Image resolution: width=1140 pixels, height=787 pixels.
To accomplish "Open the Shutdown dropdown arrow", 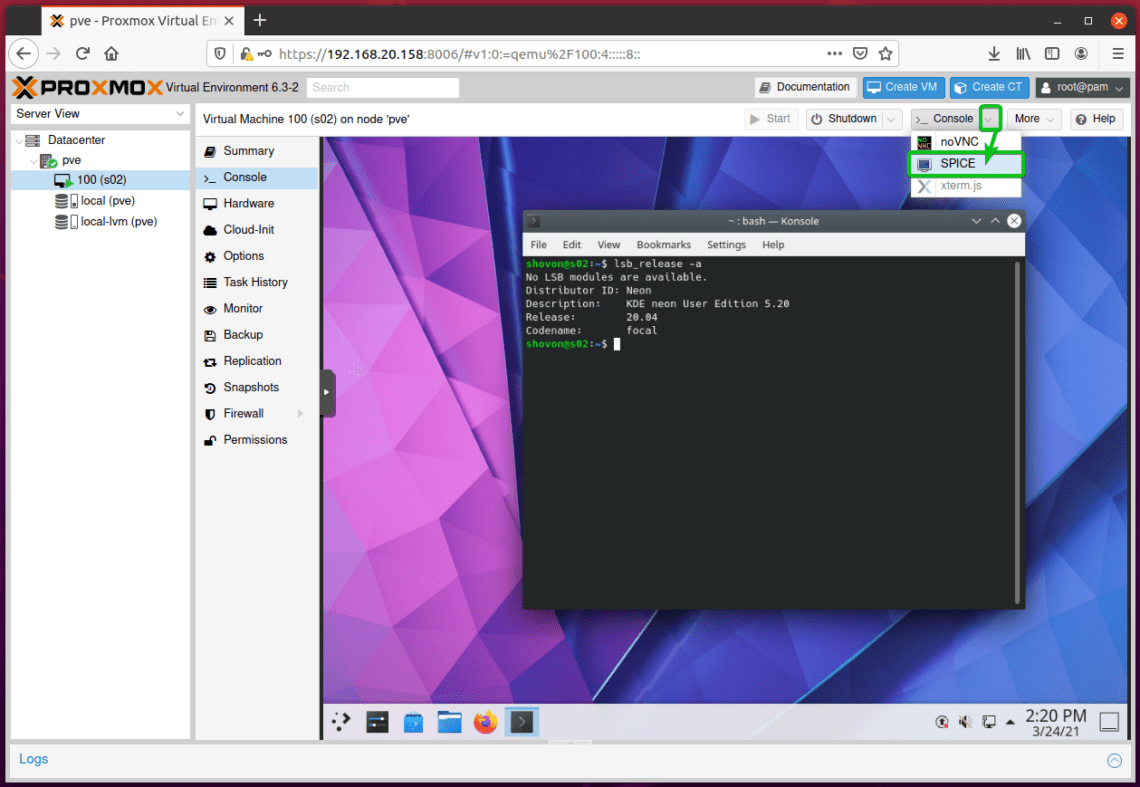I will point(892,119).
